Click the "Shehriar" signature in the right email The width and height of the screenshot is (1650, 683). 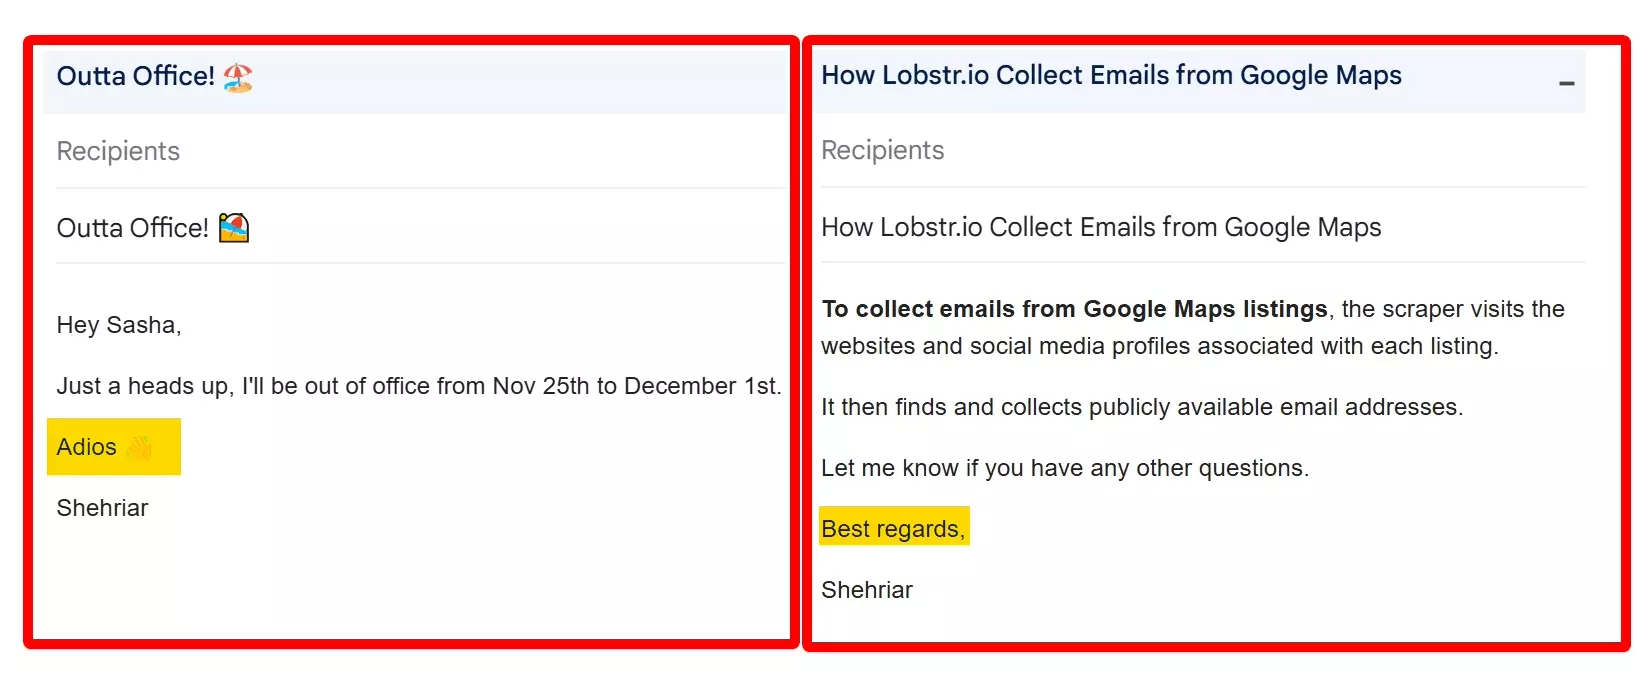click(866, 590)
